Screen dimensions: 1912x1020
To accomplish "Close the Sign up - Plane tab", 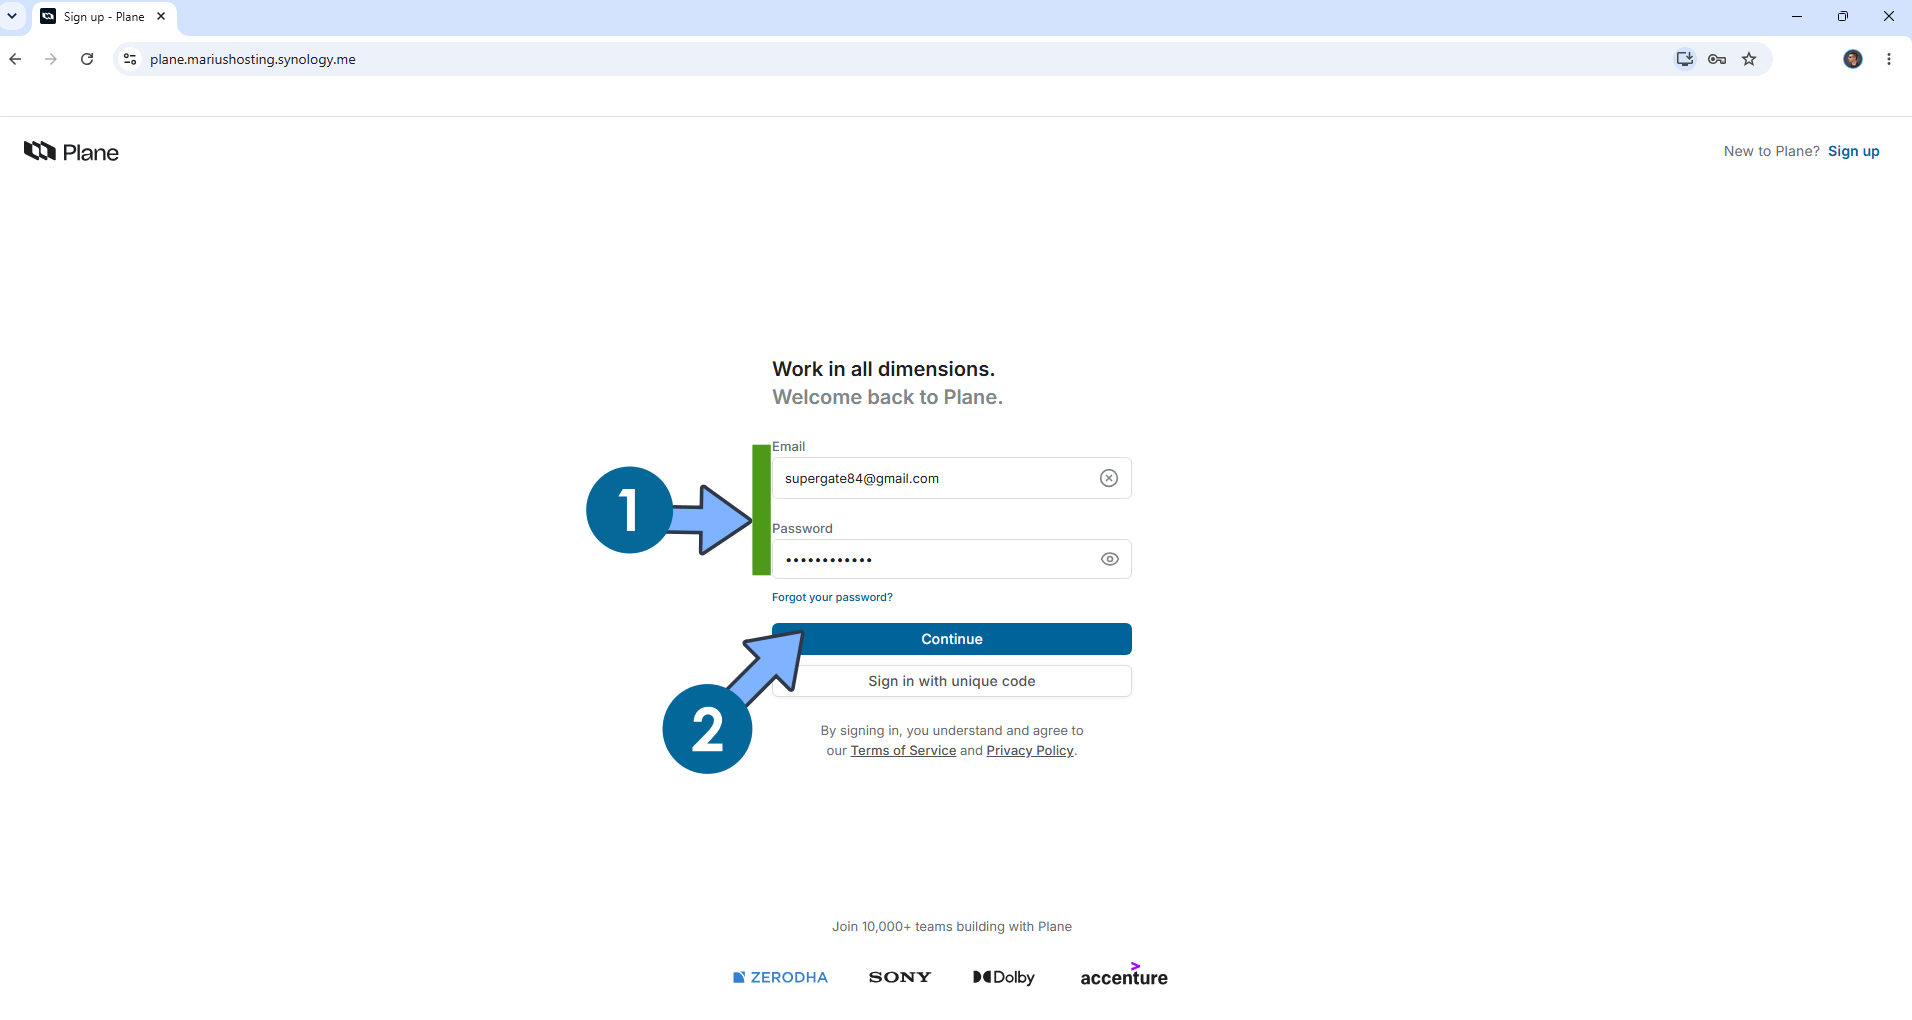I will click(161, 16).
